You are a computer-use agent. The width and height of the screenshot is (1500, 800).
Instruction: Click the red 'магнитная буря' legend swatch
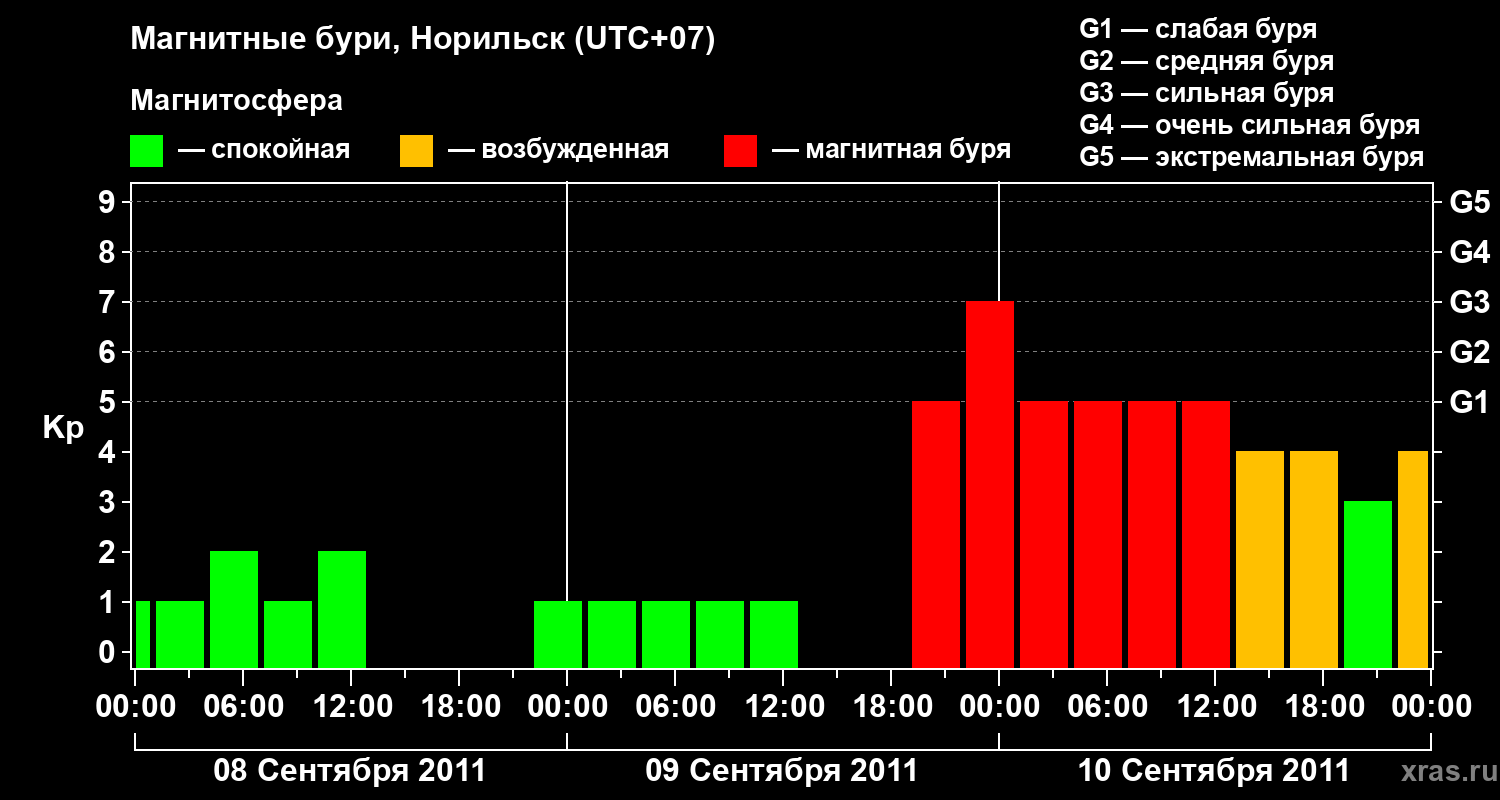741,151
